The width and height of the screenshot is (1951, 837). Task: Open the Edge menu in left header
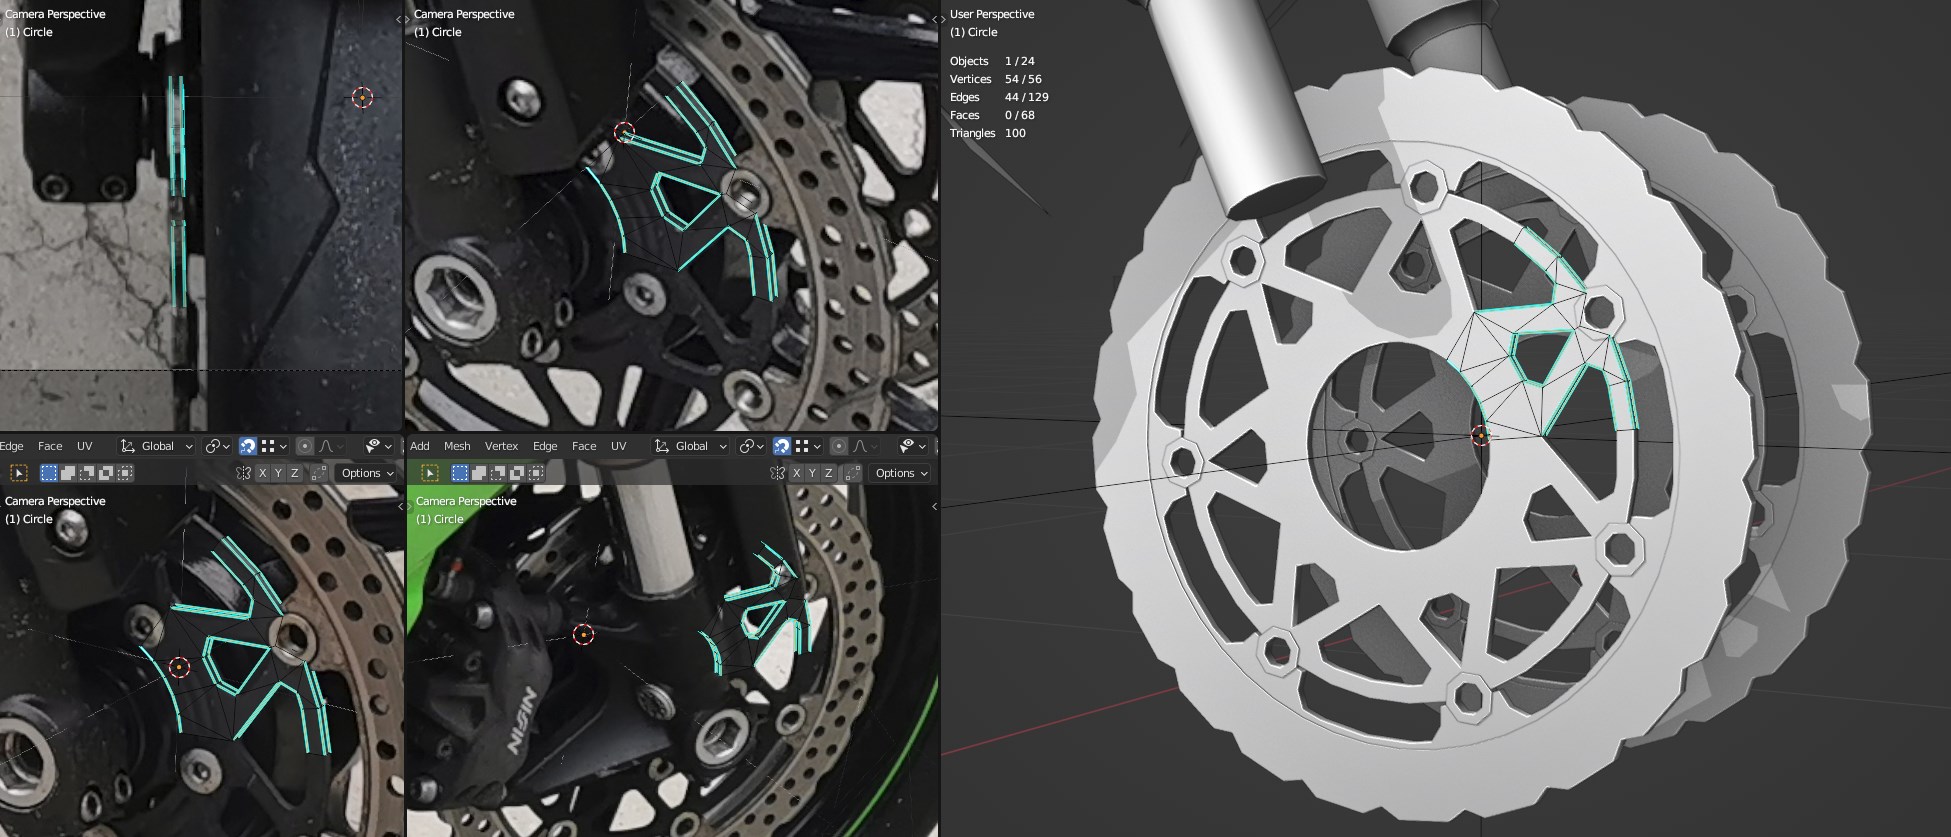coord(12,446)
